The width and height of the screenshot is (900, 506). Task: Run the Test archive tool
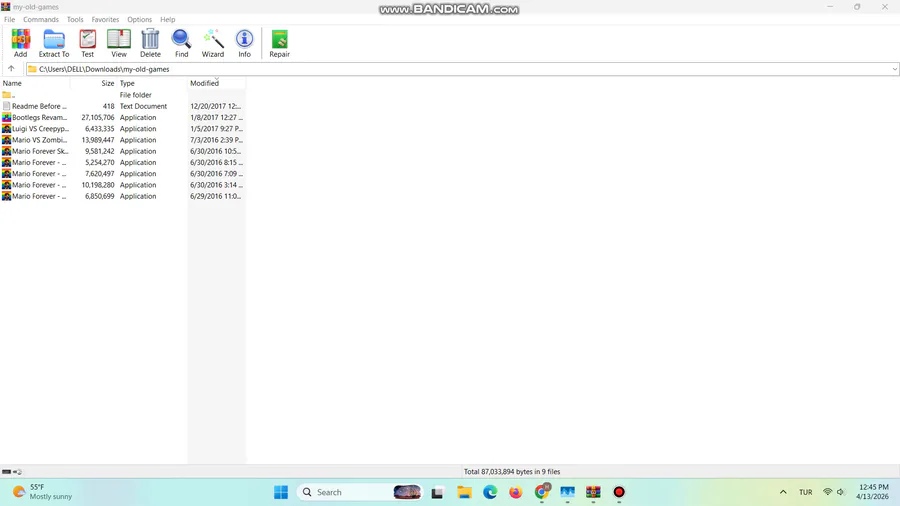[x=87, y=43]
